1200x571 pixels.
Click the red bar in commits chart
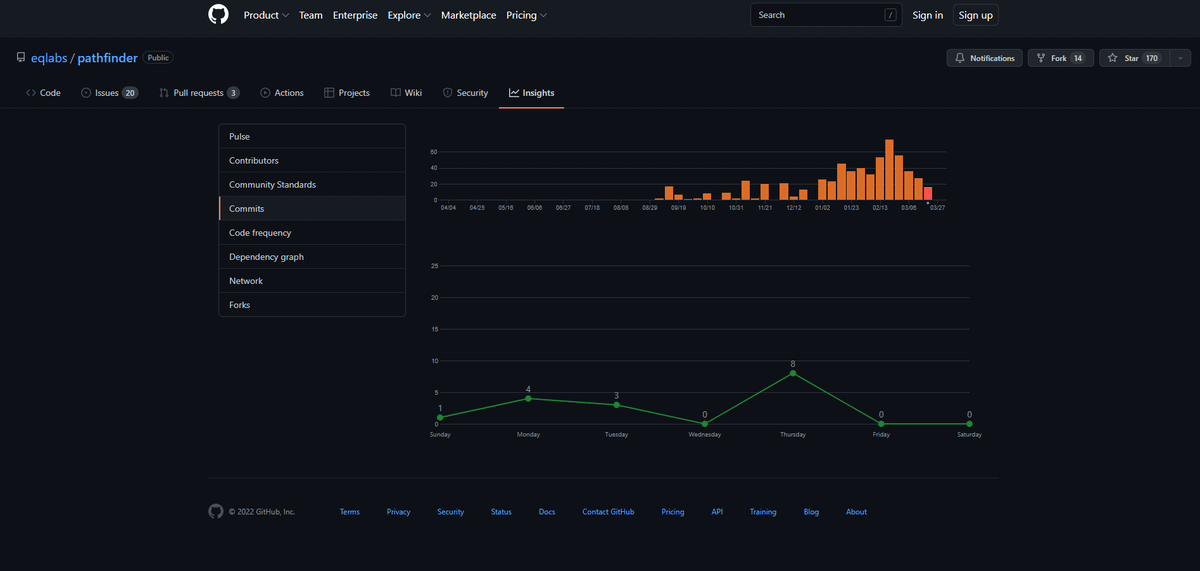click(x=928, y=193)
